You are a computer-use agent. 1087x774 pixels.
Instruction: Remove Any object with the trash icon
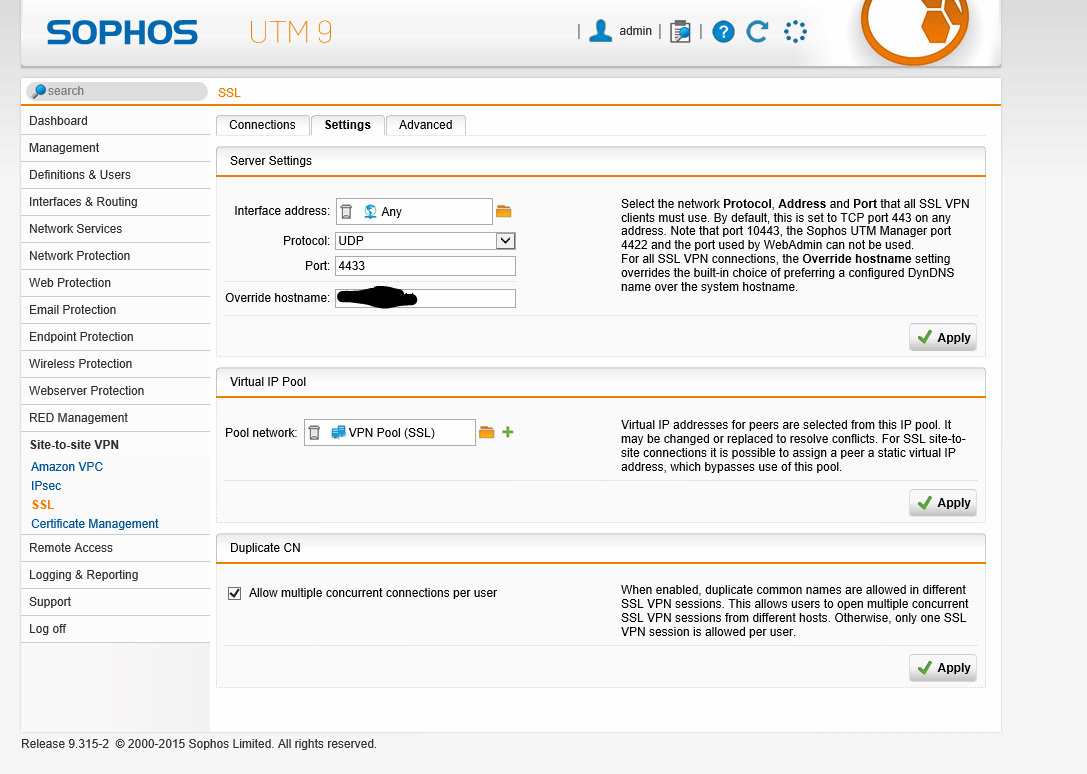[x=346, y=212]
